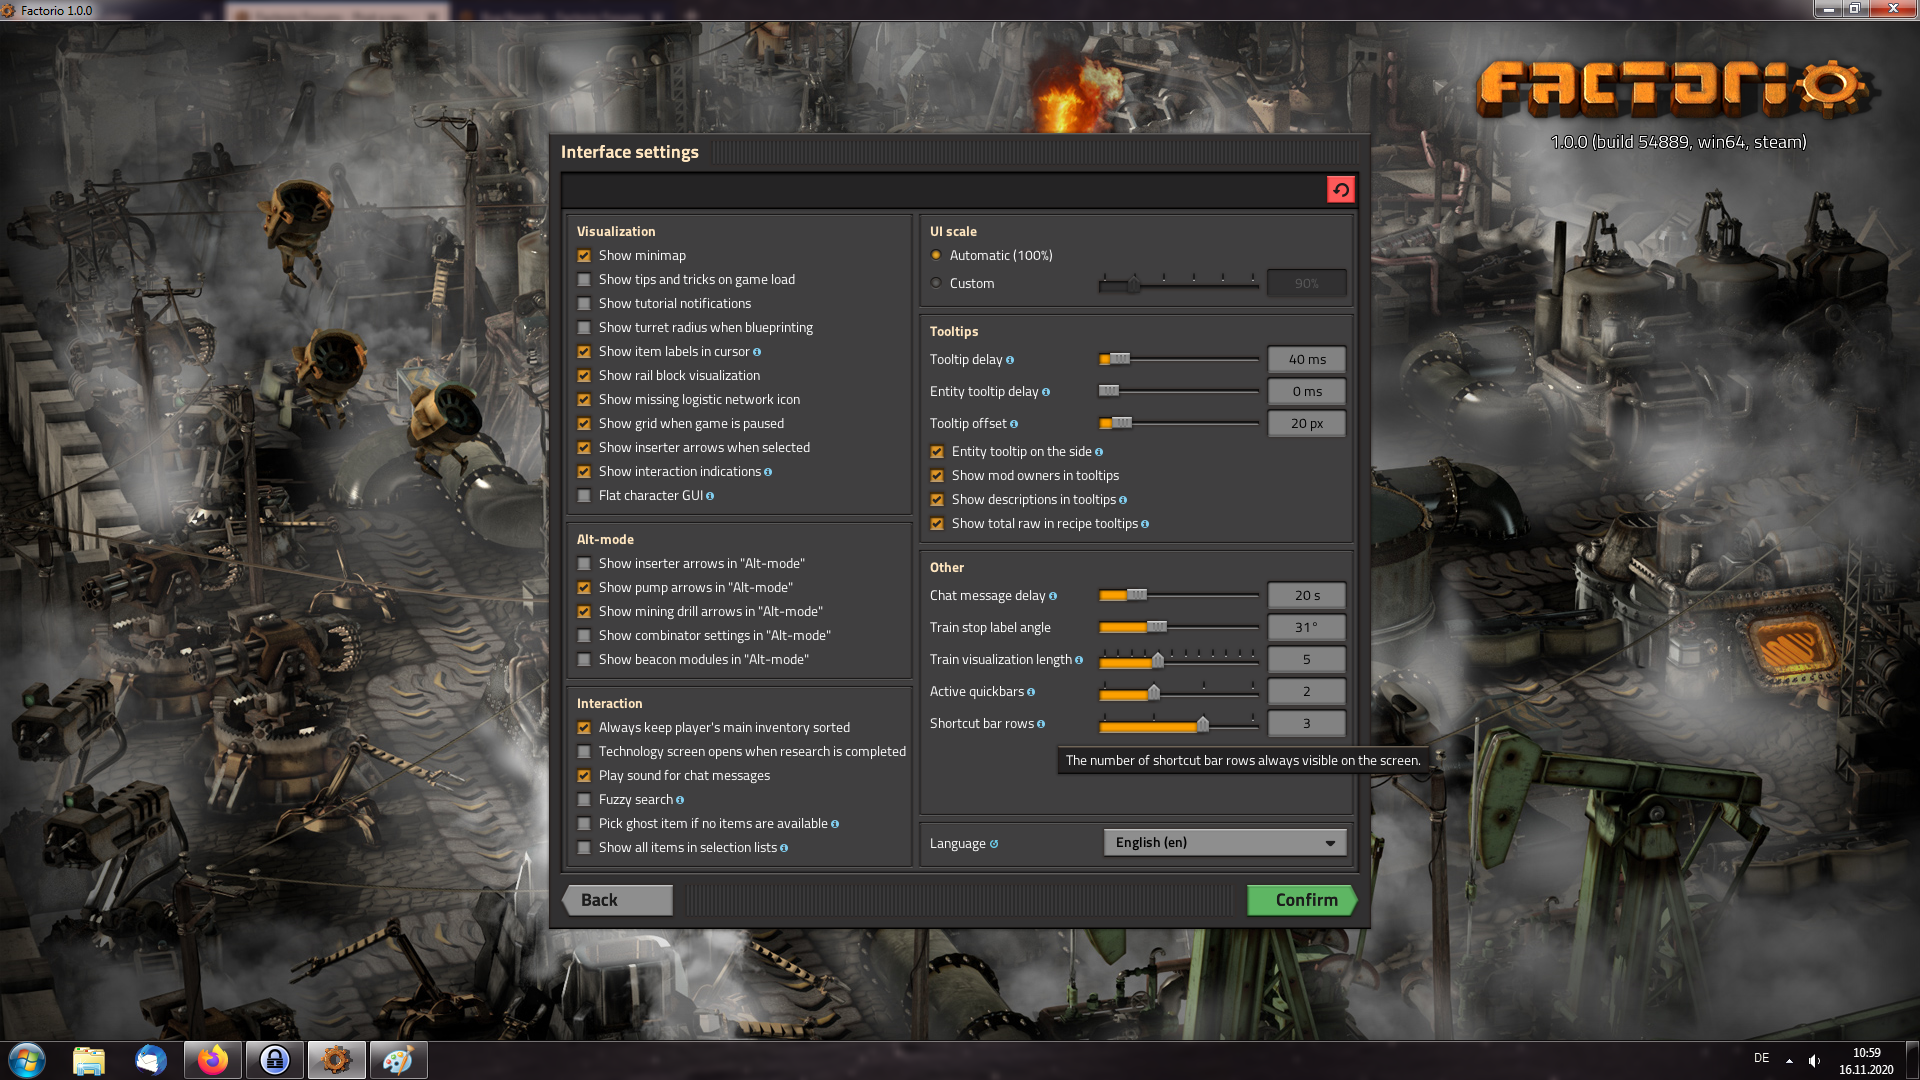Click info icon next to Show item labels in cursor
This screenshot has width=1920, height=1080.
coord(757,352)
